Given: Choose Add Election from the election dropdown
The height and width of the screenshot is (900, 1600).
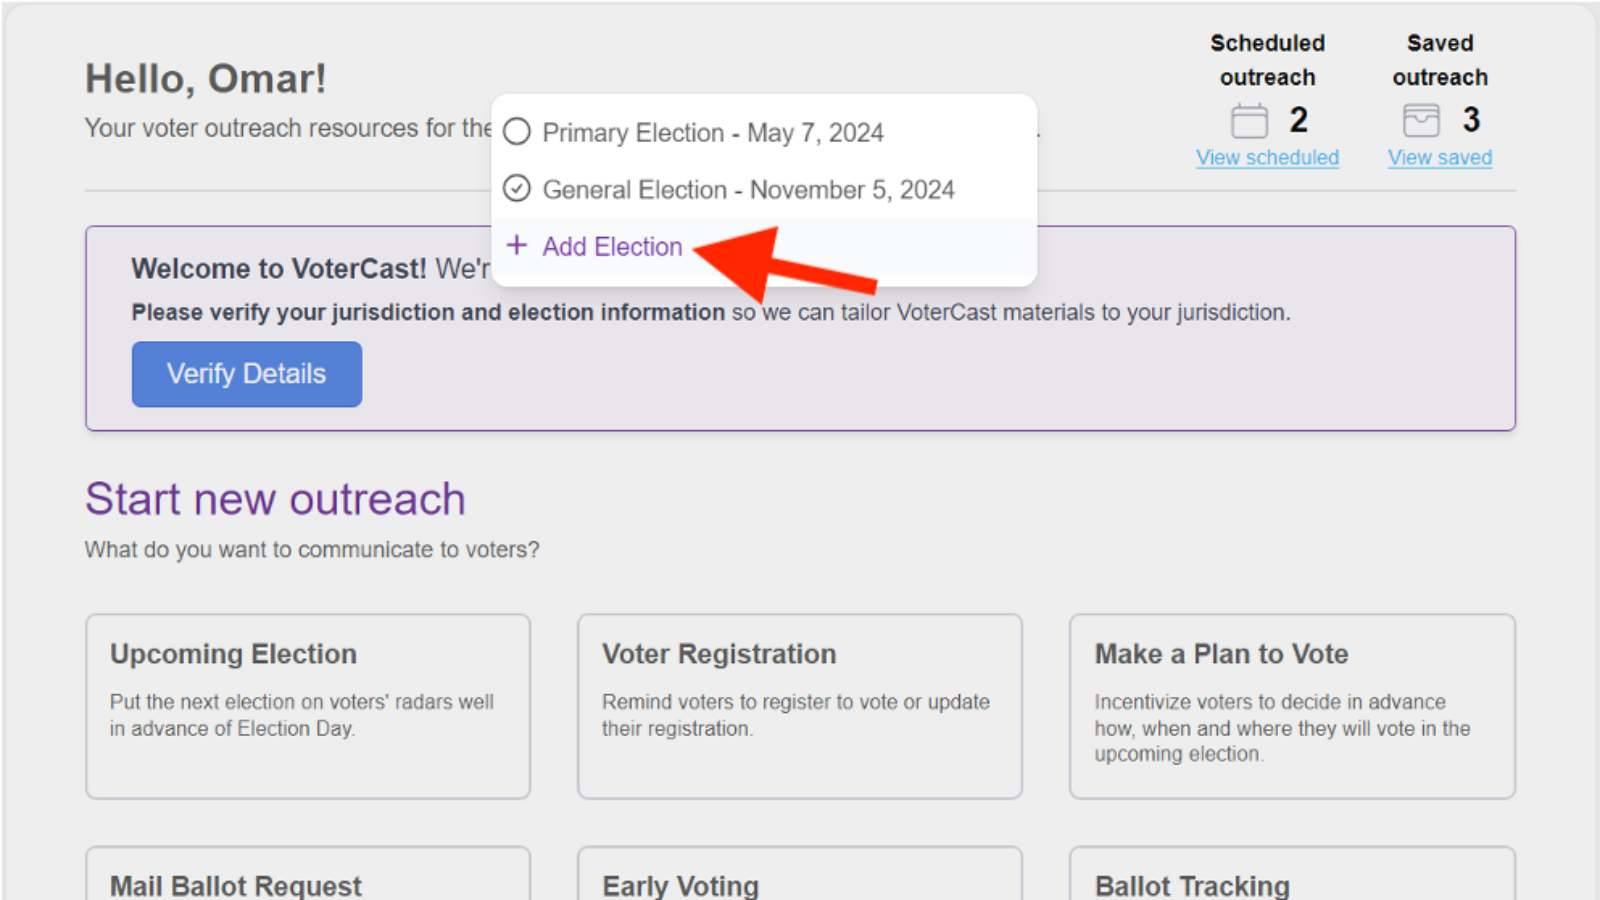Looking at the screenshot, I should pyautogui.click(x=611, y=246).
